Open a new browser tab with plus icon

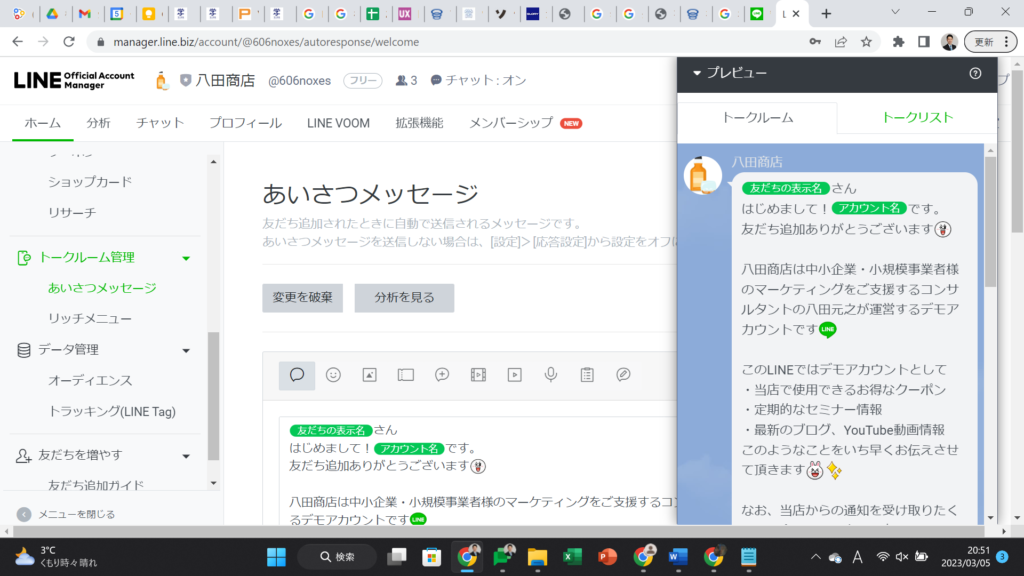point(826,14)
